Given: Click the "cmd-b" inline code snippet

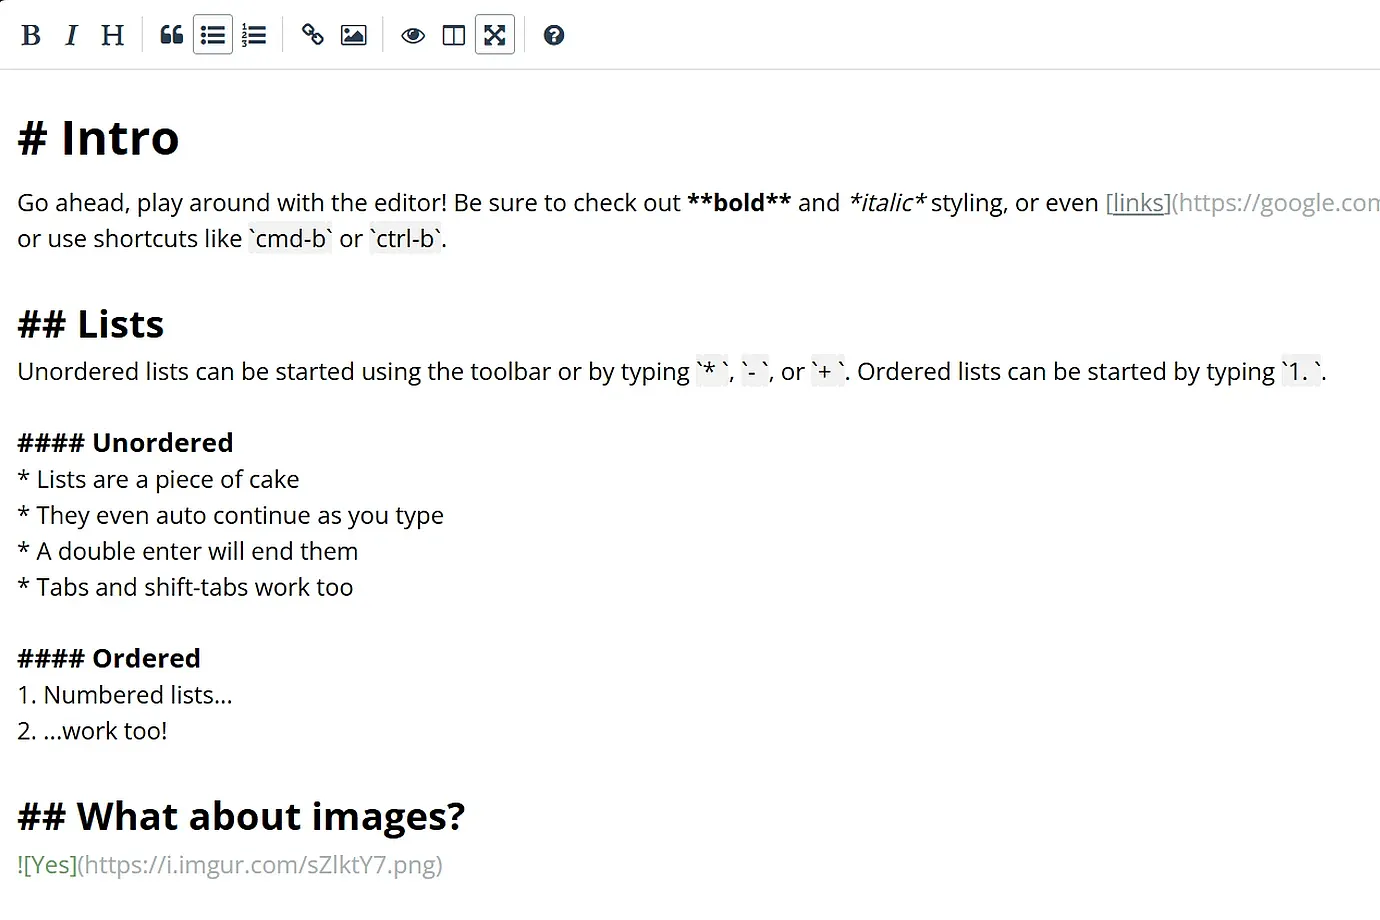Looking at the screenshot, I should tap(290, 238).
